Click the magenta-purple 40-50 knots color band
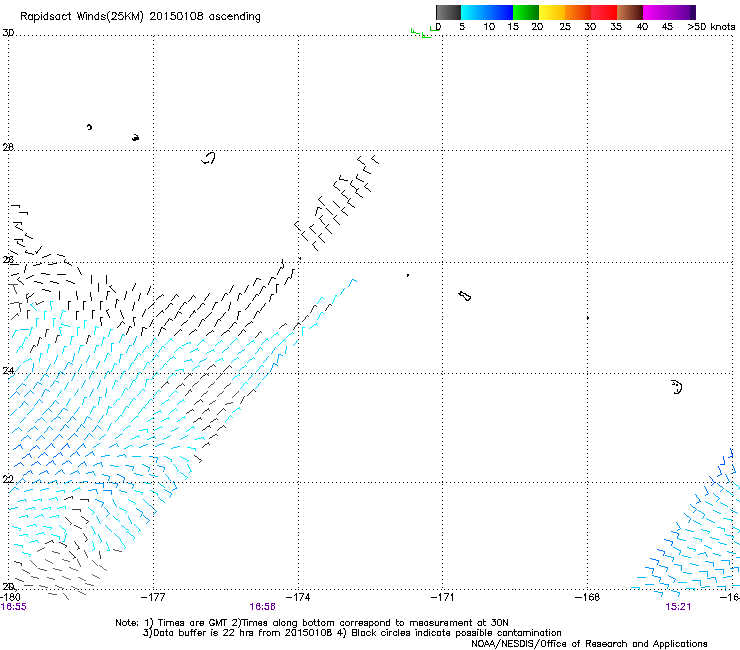 [669, 12]
